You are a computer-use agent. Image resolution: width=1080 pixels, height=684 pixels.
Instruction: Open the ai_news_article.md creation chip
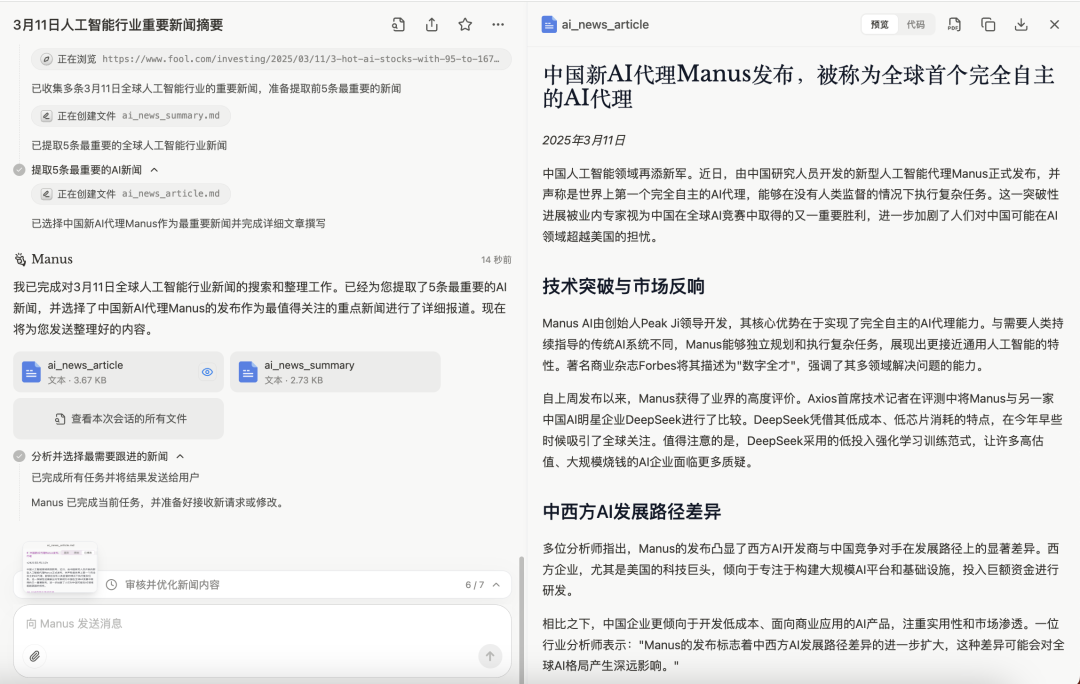coord(131,194)
